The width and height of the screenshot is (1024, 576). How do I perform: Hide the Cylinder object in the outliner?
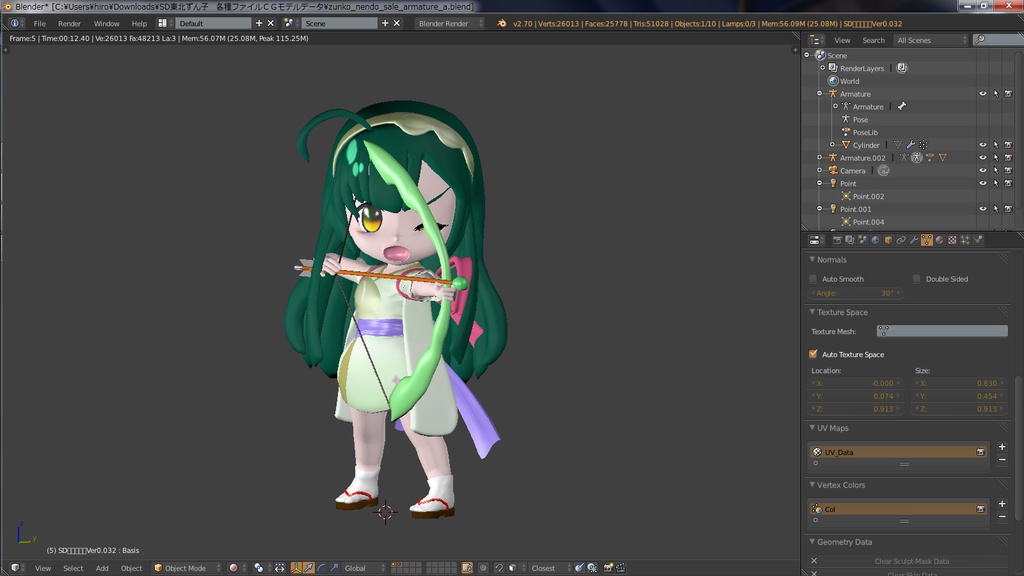pyautogui.click(x=983, y=144)
